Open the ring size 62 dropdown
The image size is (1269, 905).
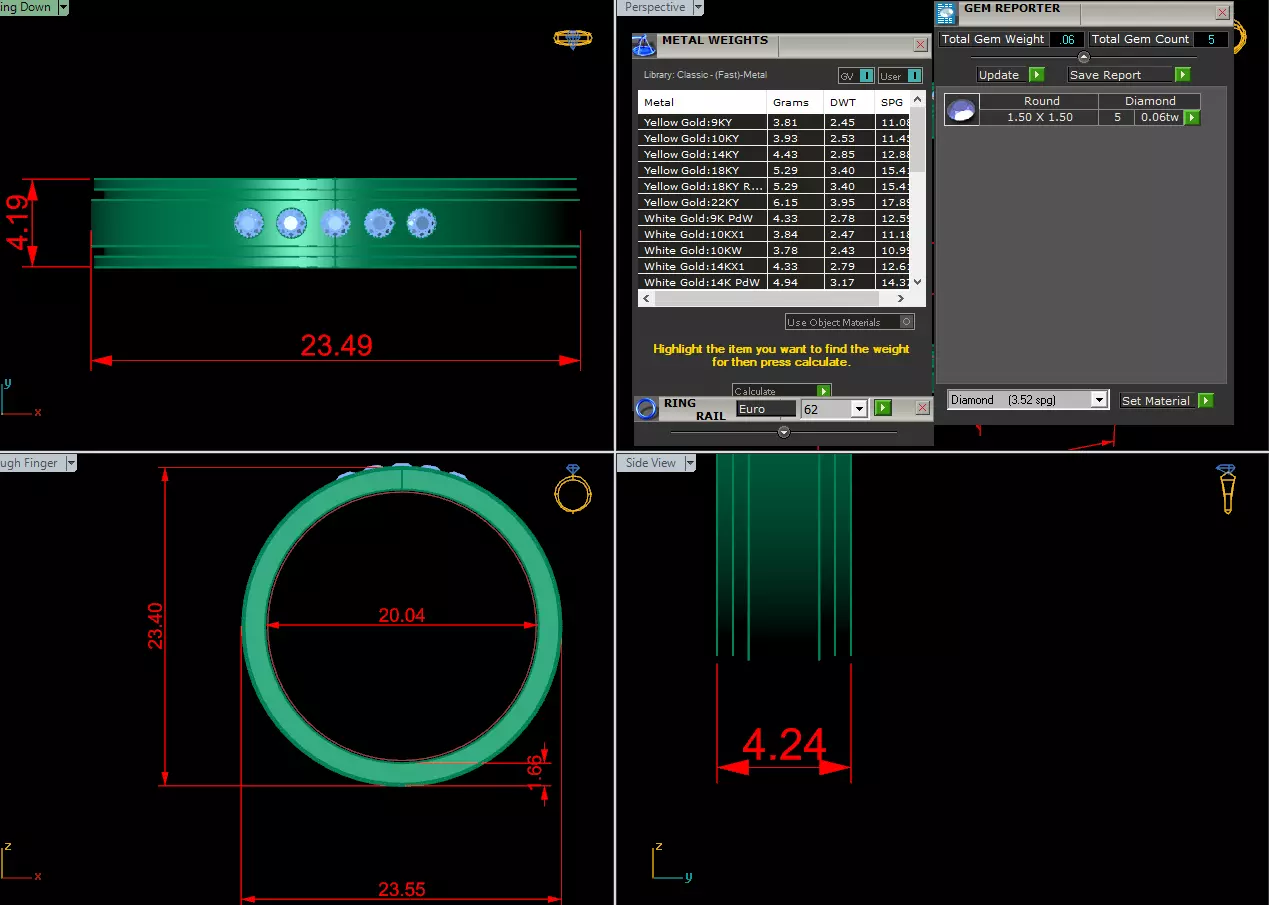coord(859,409)
